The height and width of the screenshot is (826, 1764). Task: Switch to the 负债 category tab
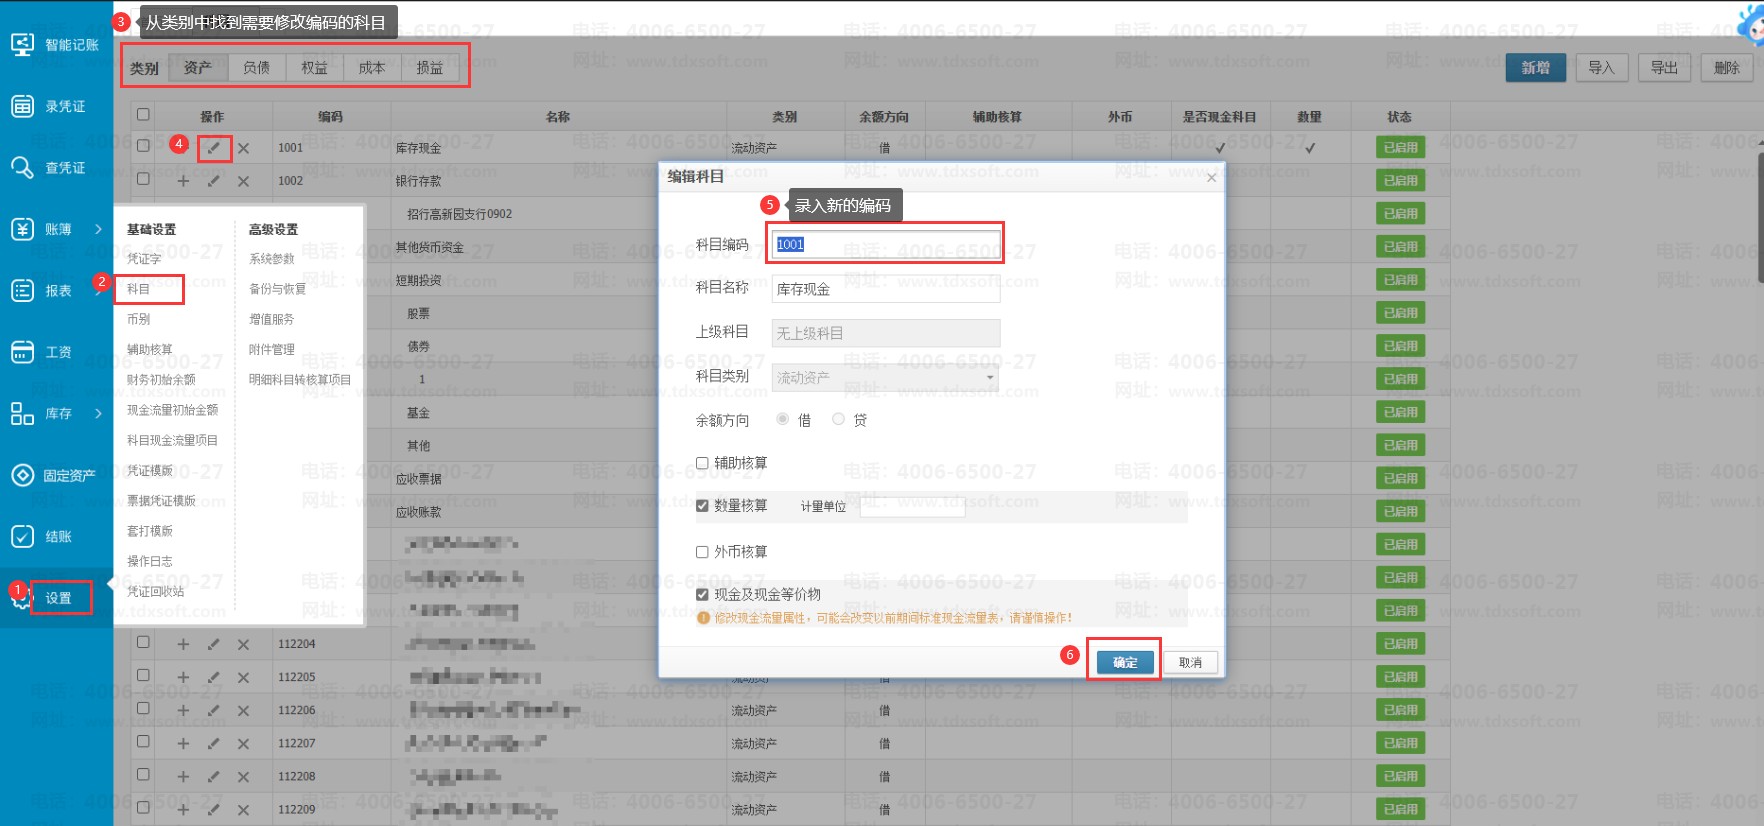coord(256,67)
